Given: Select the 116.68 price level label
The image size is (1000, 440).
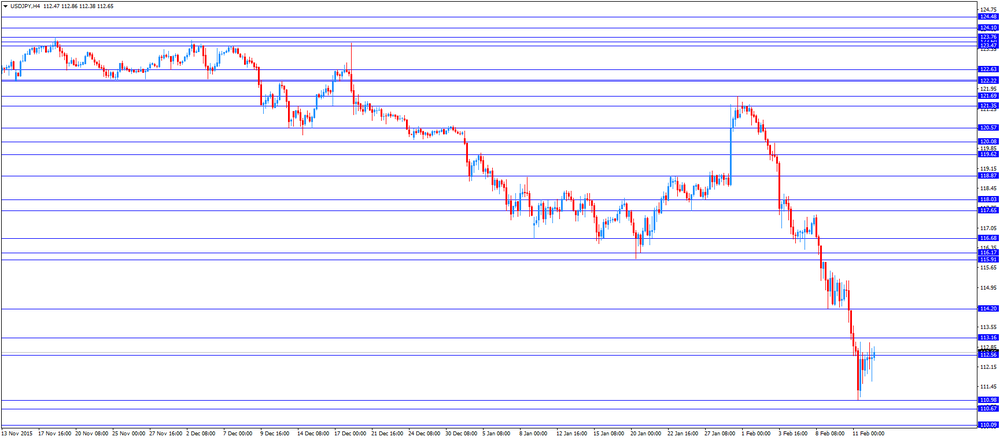Looking at the screenshot, I should tap(988, 238).
